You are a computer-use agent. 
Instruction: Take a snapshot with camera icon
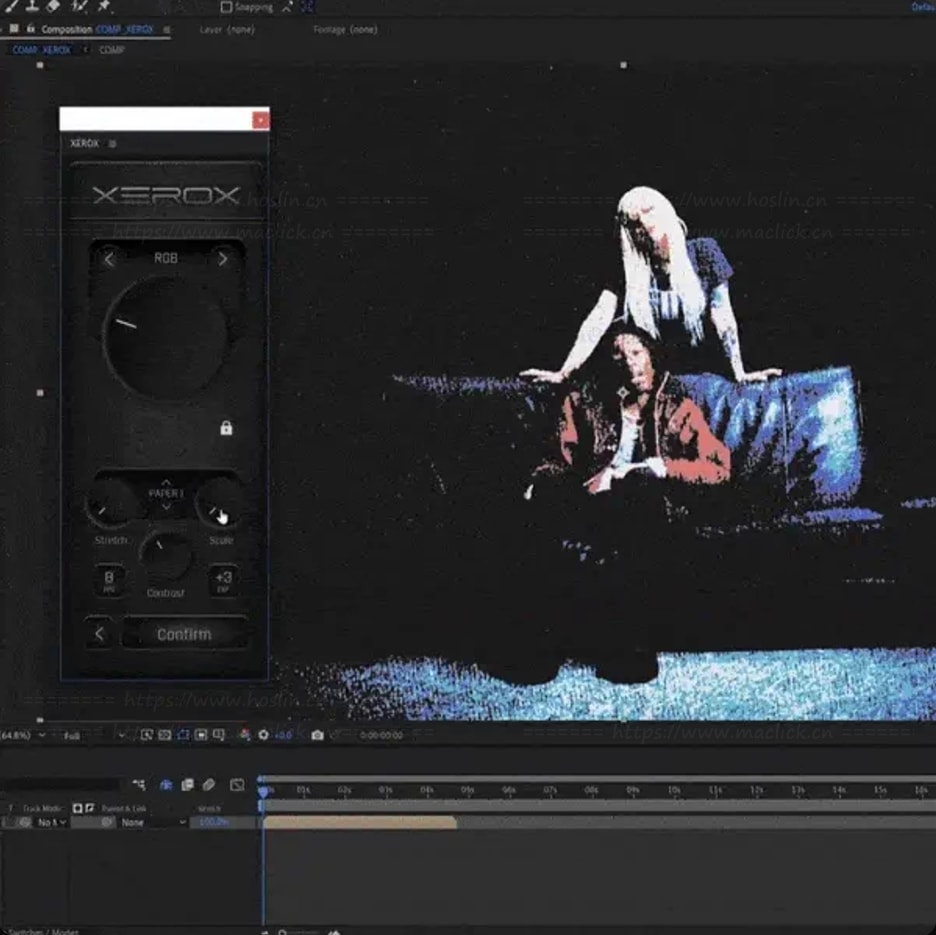pos(318,735)
